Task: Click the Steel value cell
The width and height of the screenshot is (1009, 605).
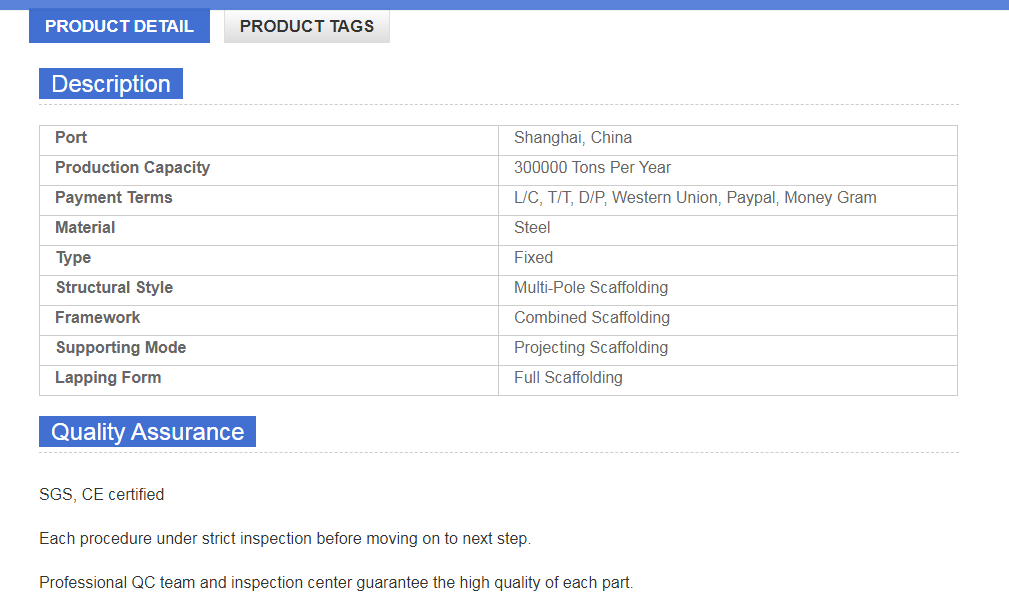Action: (x=532, y=228)
